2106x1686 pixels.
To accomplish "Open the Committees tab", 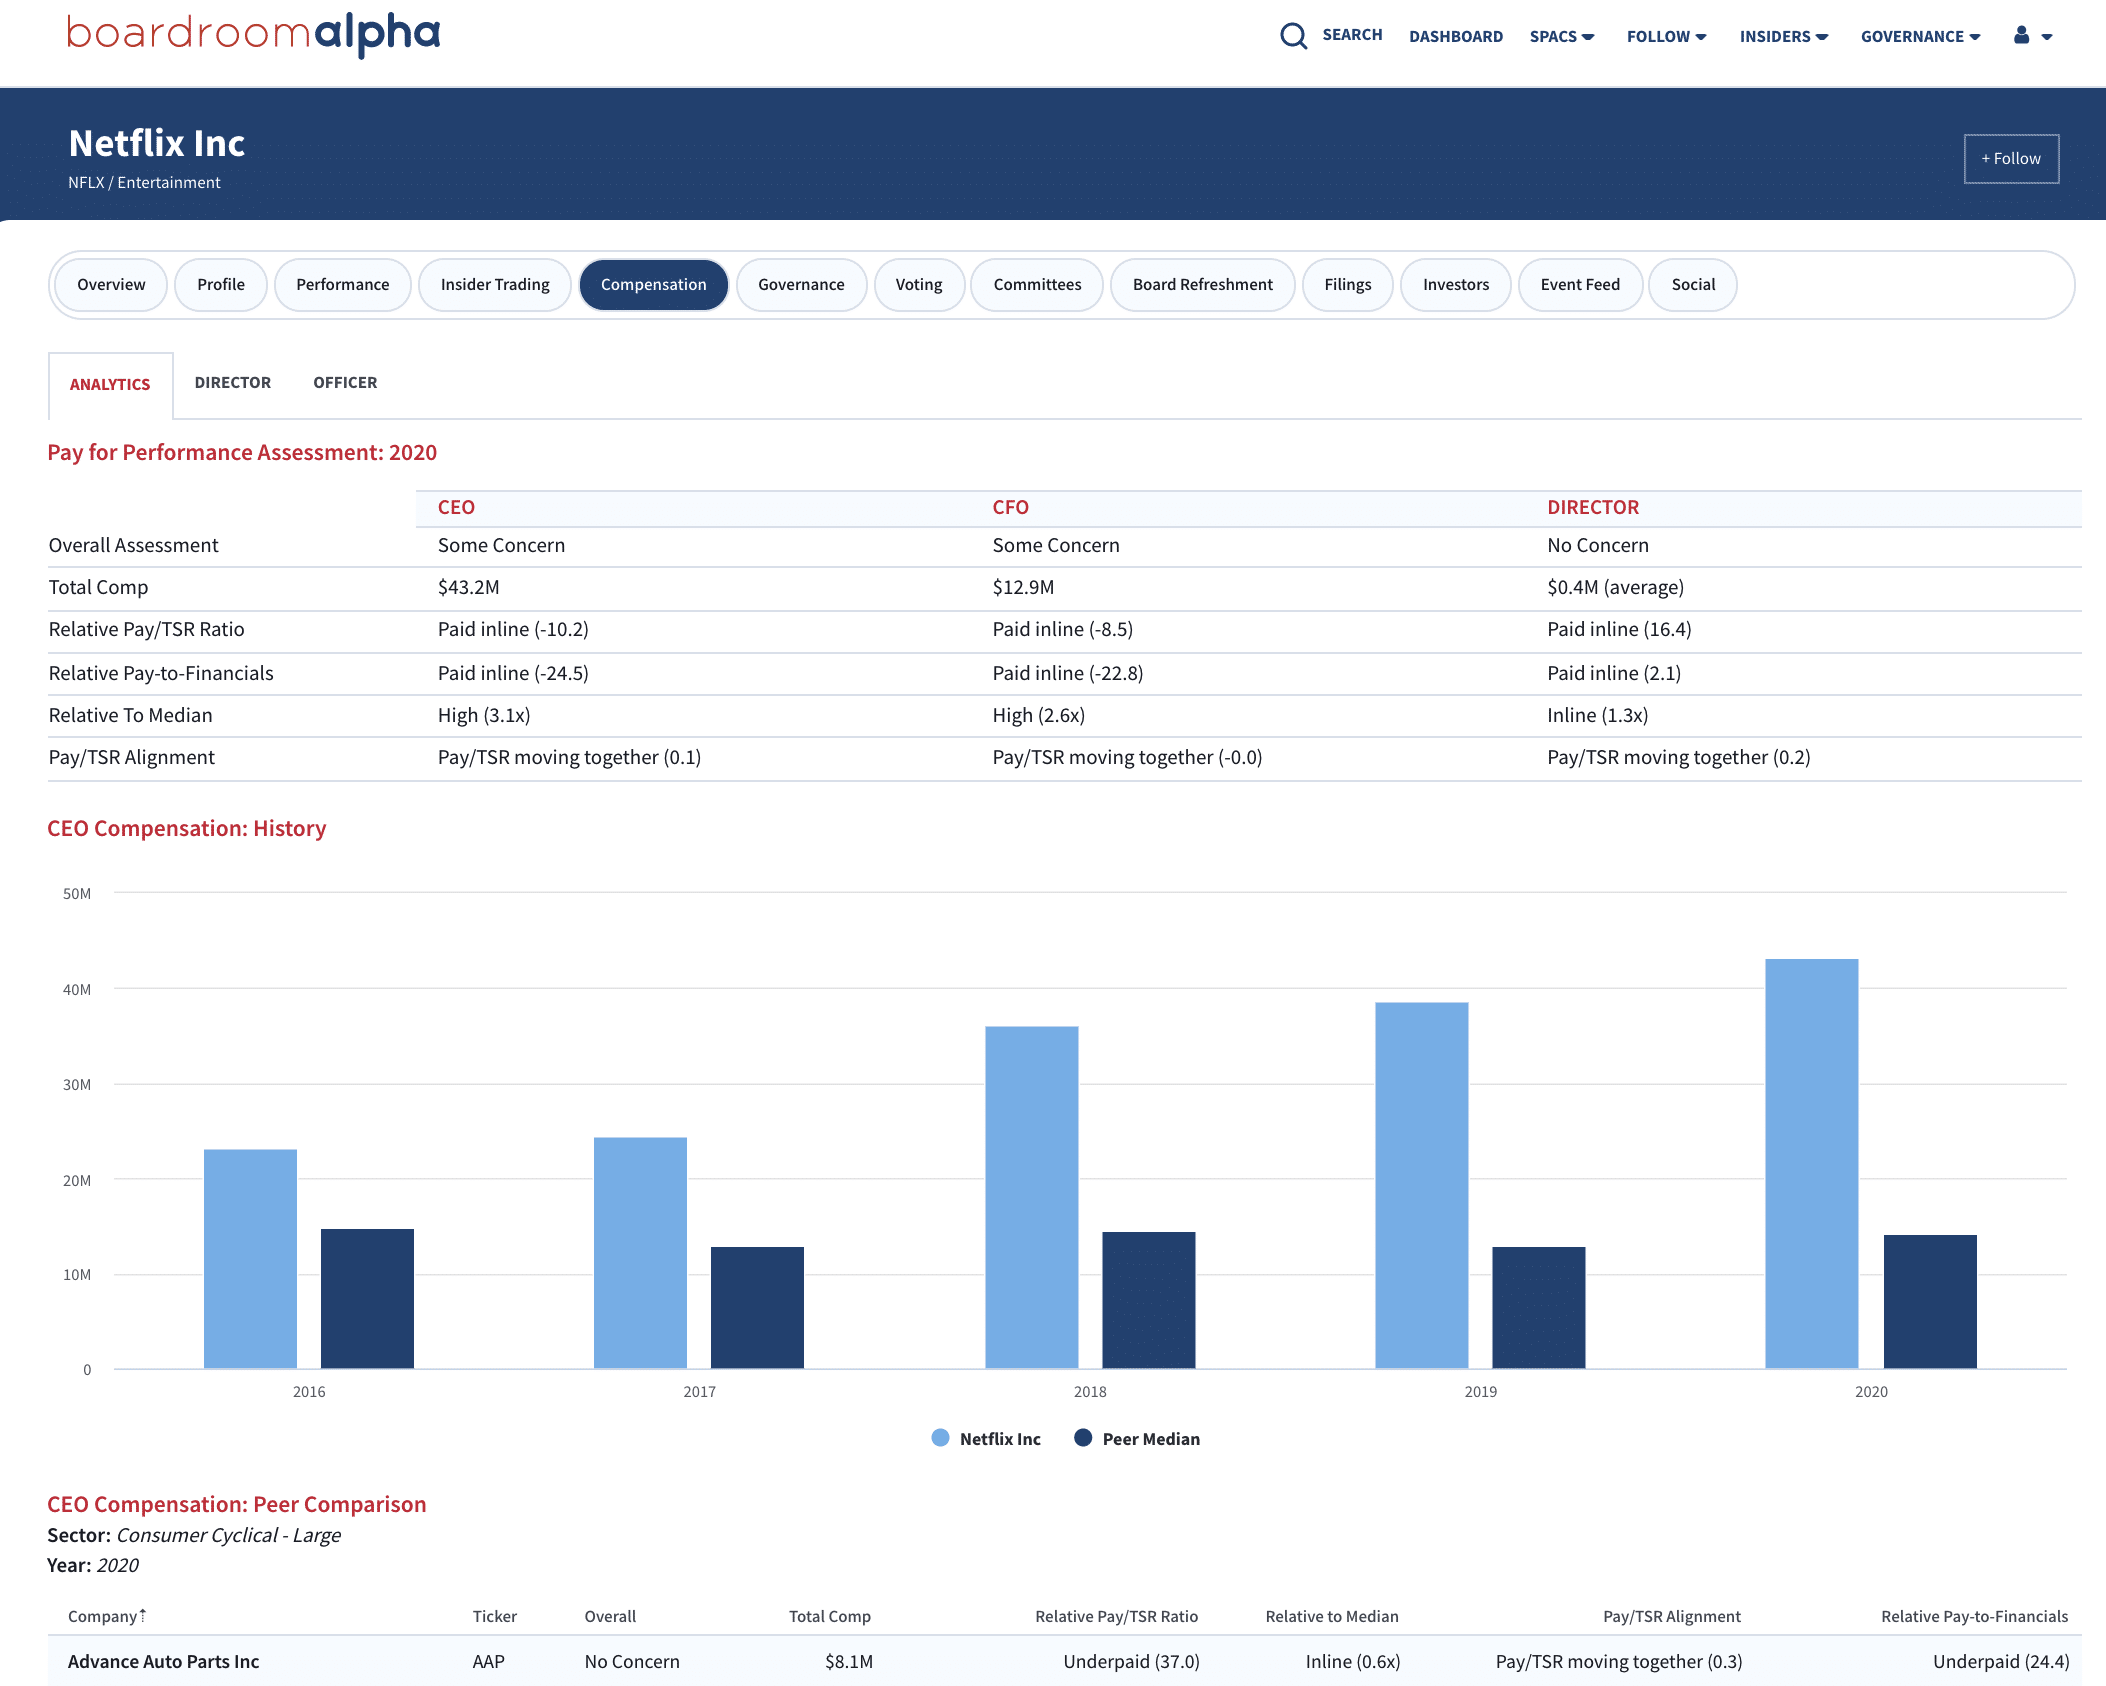I will (1037, 285).
